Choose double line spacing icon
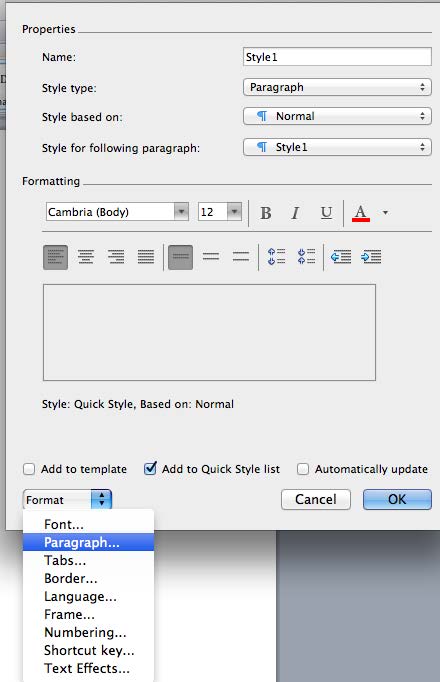Image resolution: width=440 pixels, height=682 pixels. [241, 257]
